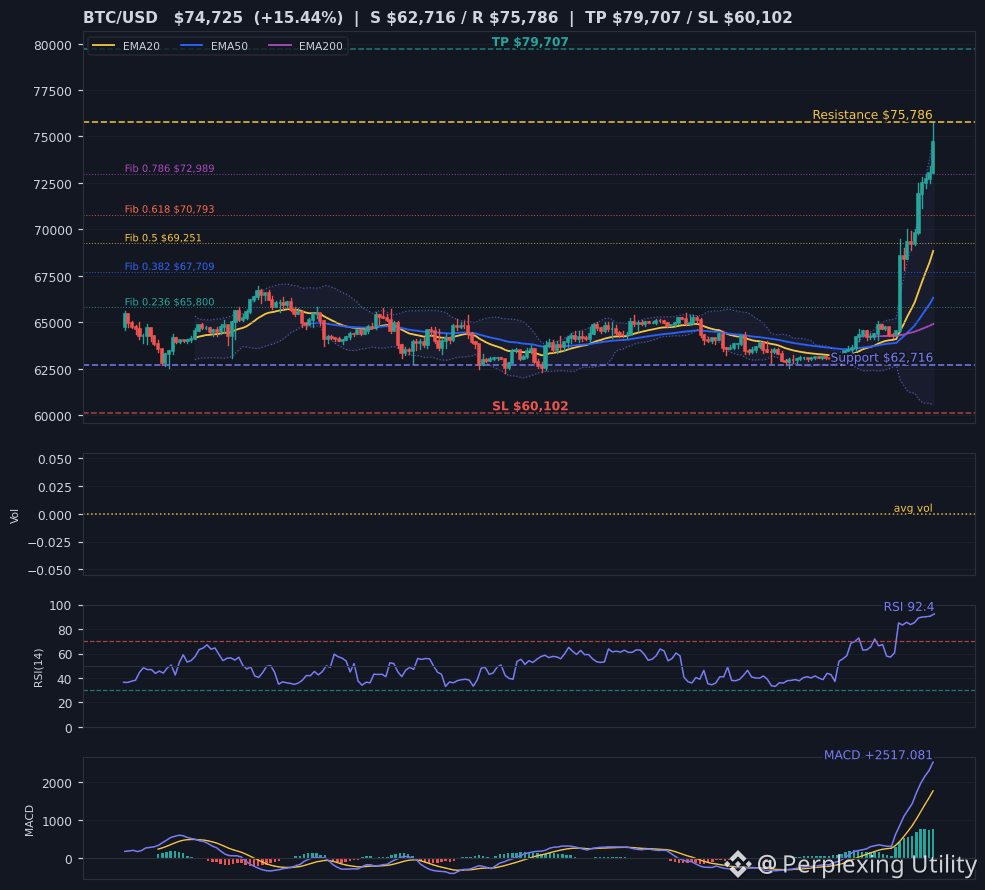This screenshot has width=985, height=890.
Task: Click the 'TP $79,707 / SL $60,102' header text
Action: pyautogui.click(x=688, y=18)
